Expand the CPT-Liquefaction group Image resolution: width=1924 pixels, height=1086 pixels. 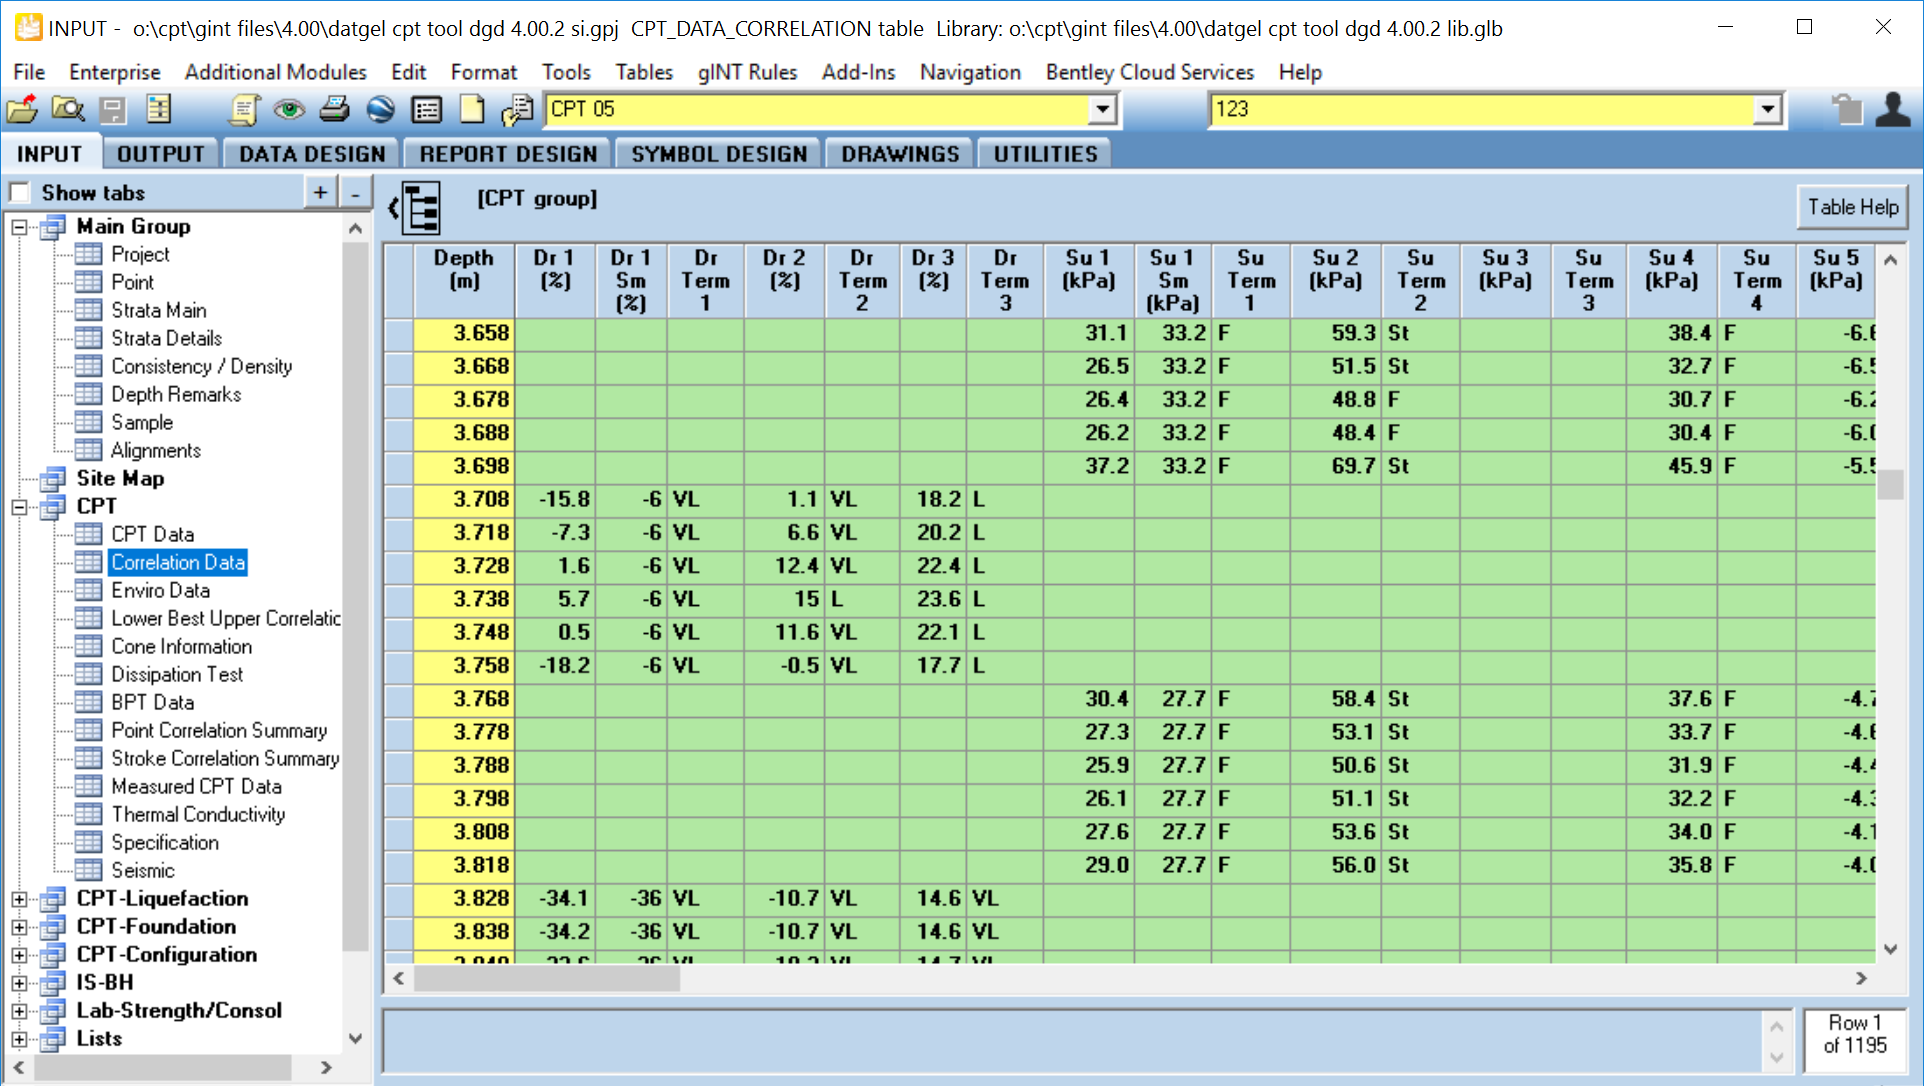point(19,899)
